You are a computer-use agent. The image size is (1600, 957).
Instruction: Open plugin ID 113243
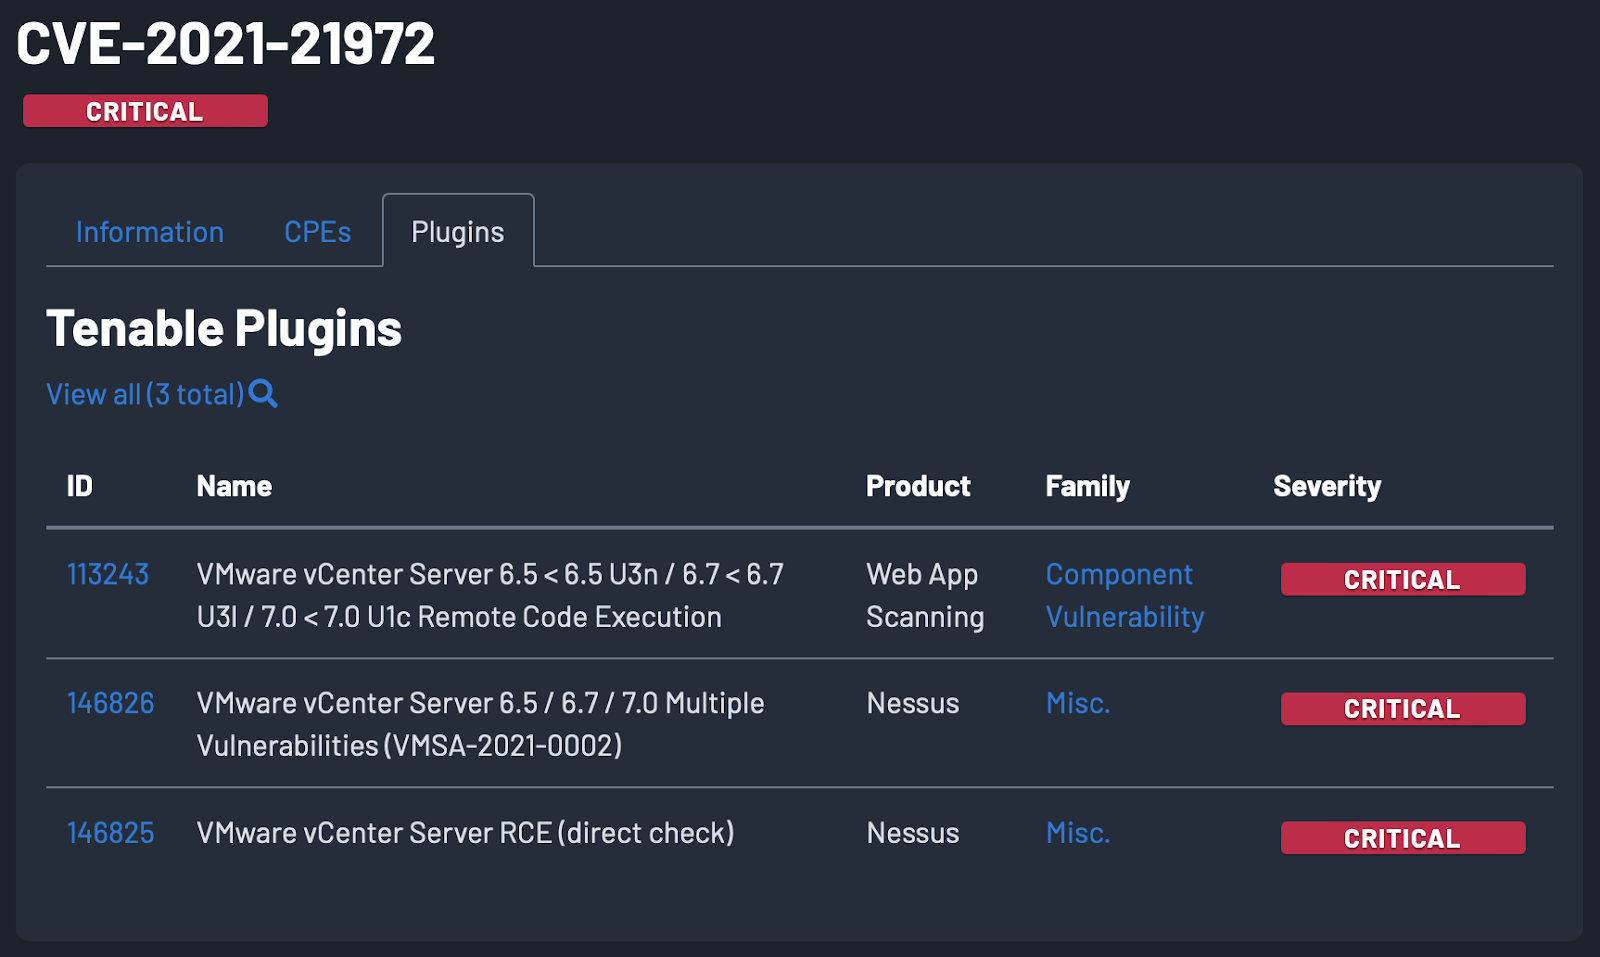[x=108, y=574]
